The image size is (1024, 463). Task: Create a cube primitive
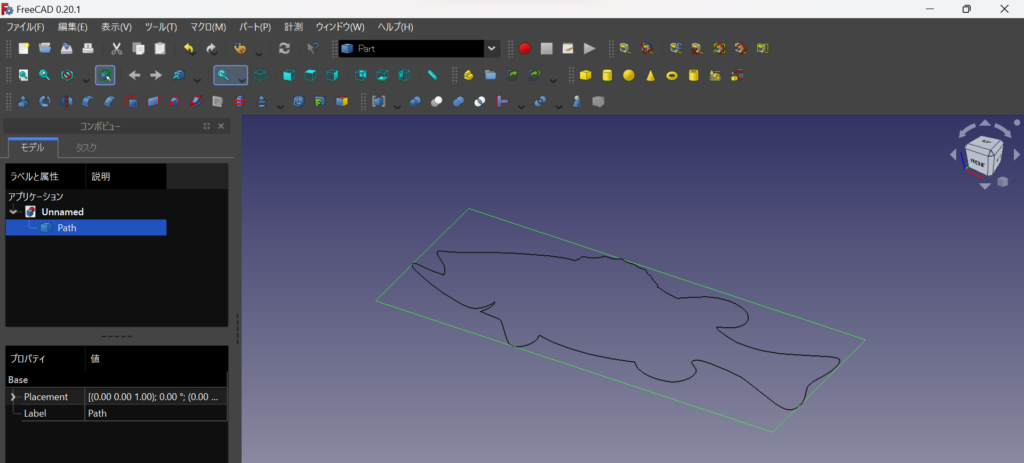point(585,76)
